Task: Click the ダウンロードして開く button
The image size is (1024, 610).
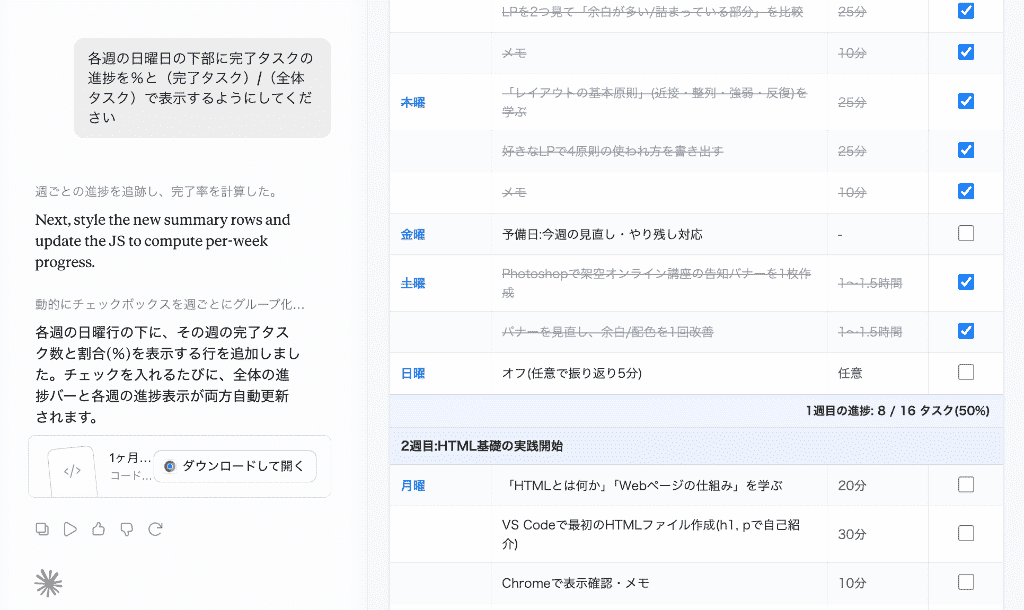Action: [x=235, y=466]
